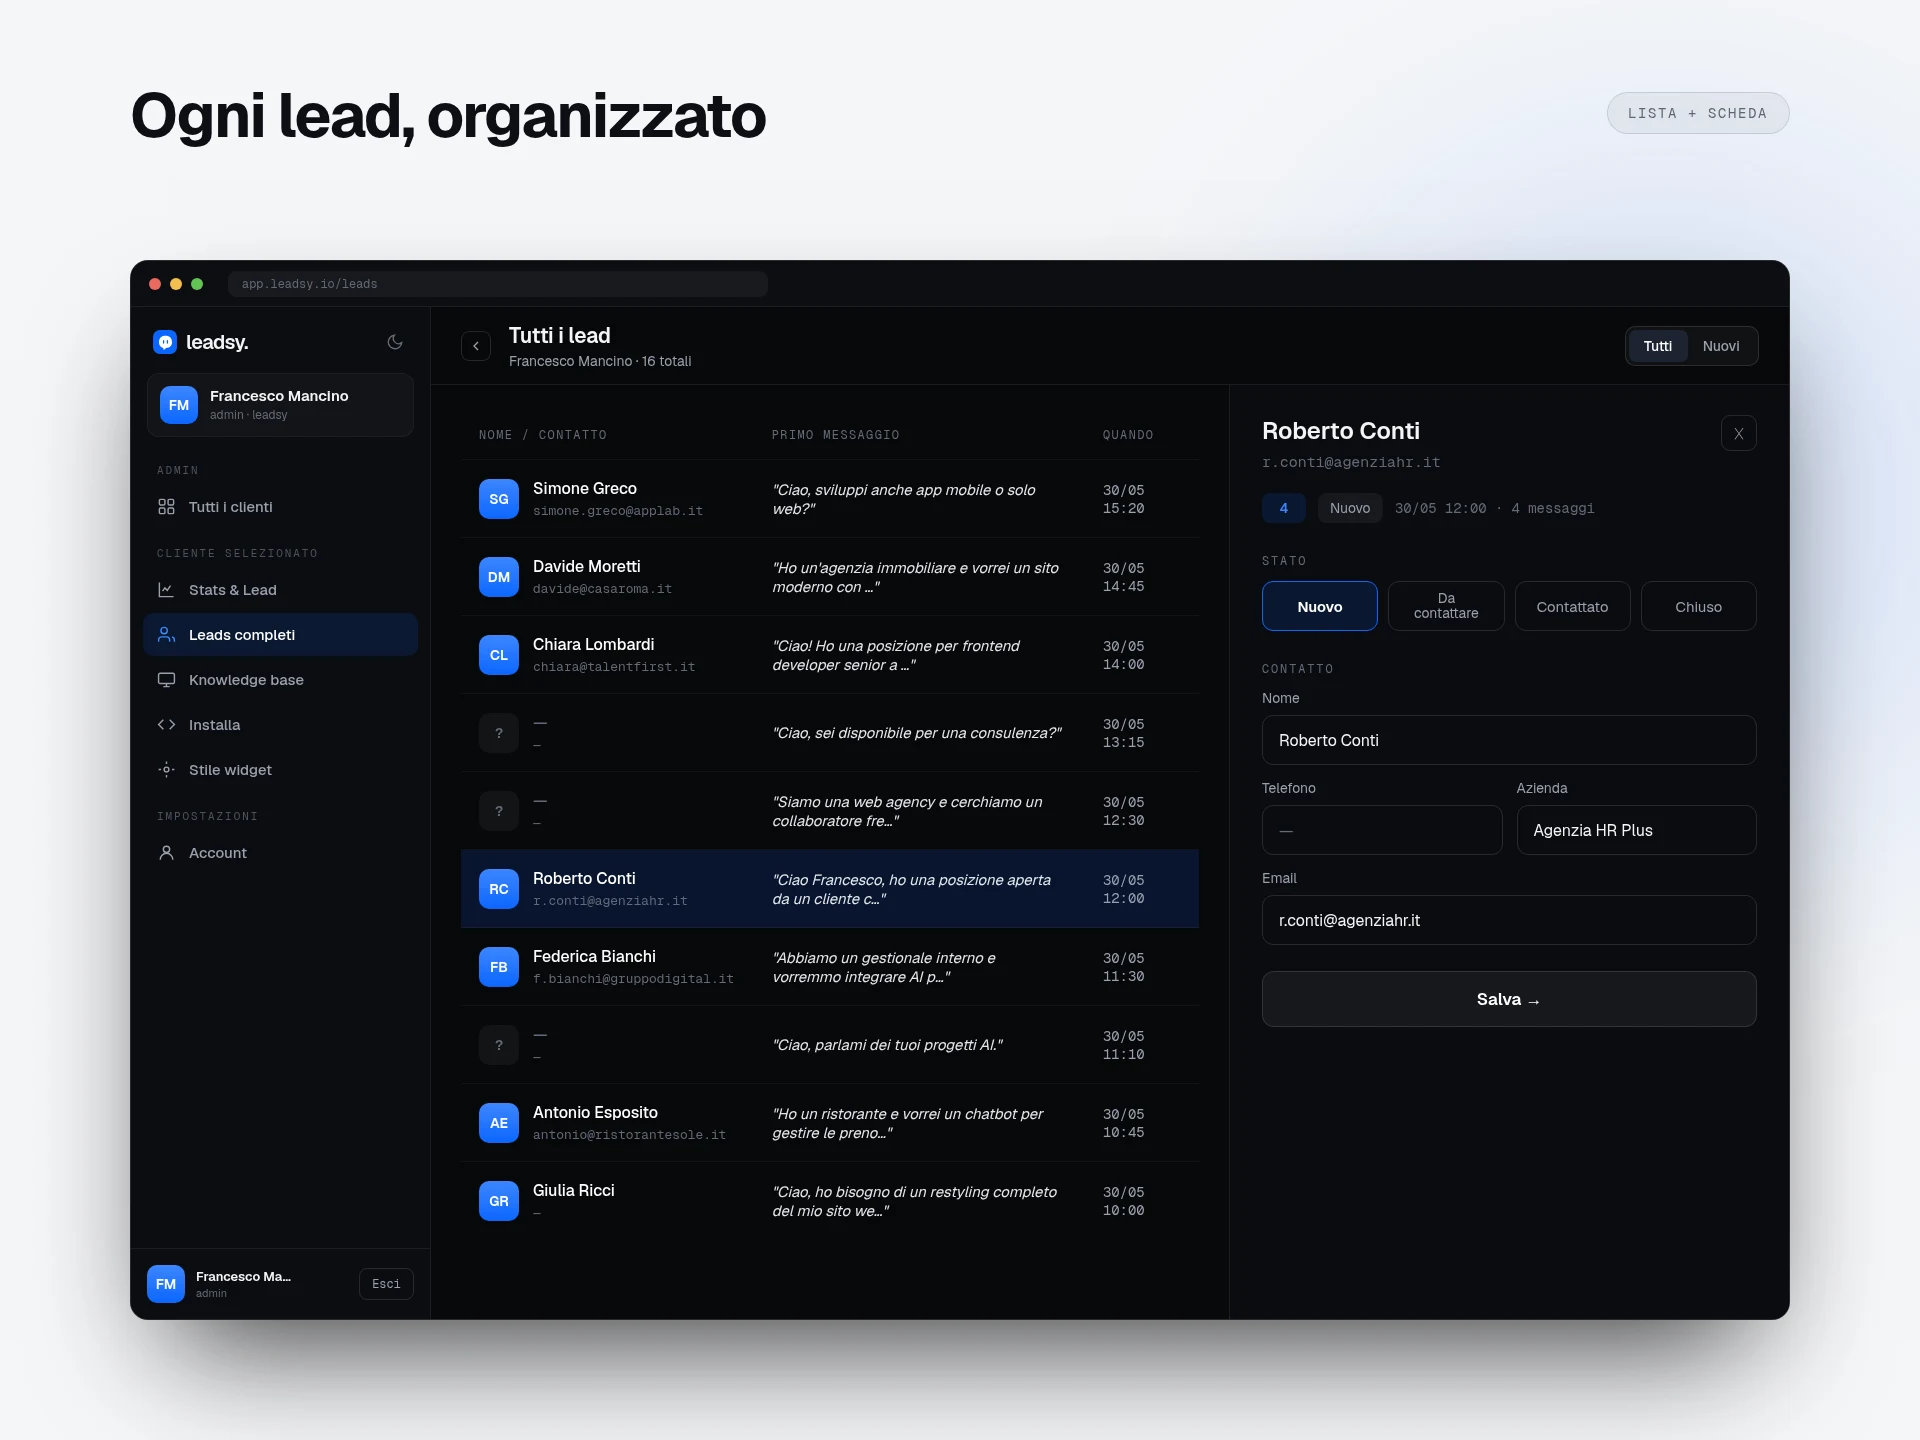Open Tutti i clienti in sidebar

tap(280, 507)
